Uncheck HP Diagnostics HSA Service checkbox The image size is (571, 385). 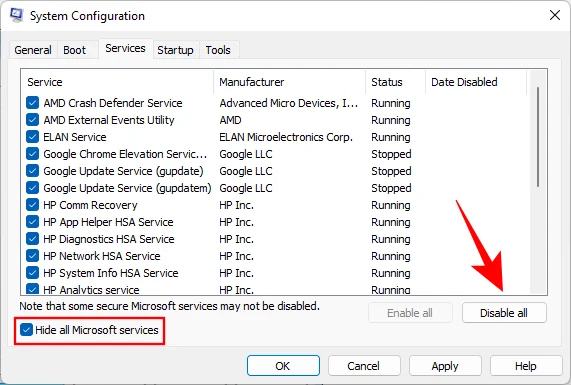pos(32,239)
